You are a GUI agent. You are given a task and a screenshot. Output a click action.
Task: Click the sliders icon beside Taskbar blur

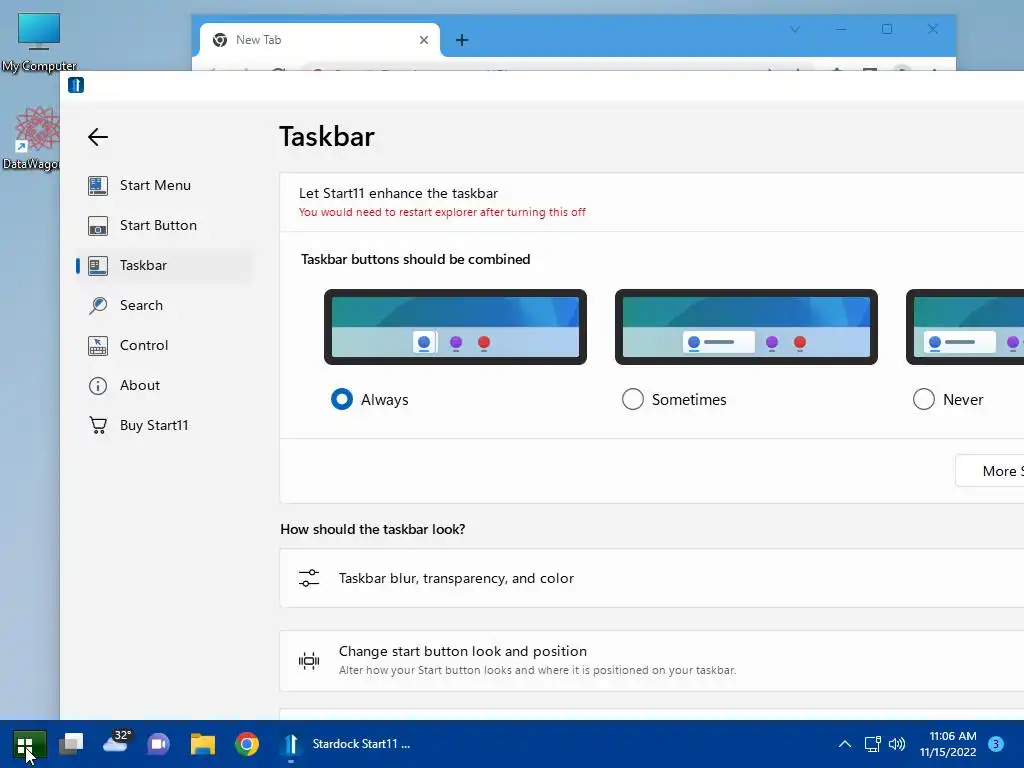click(309, 578)
